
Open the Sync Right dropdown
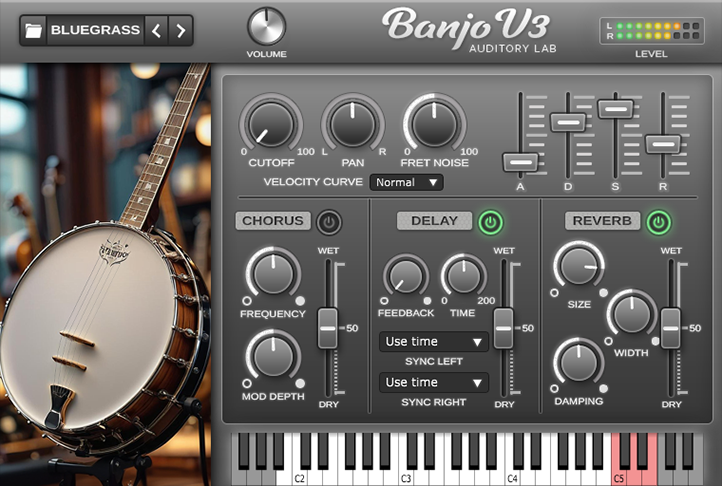433,383
